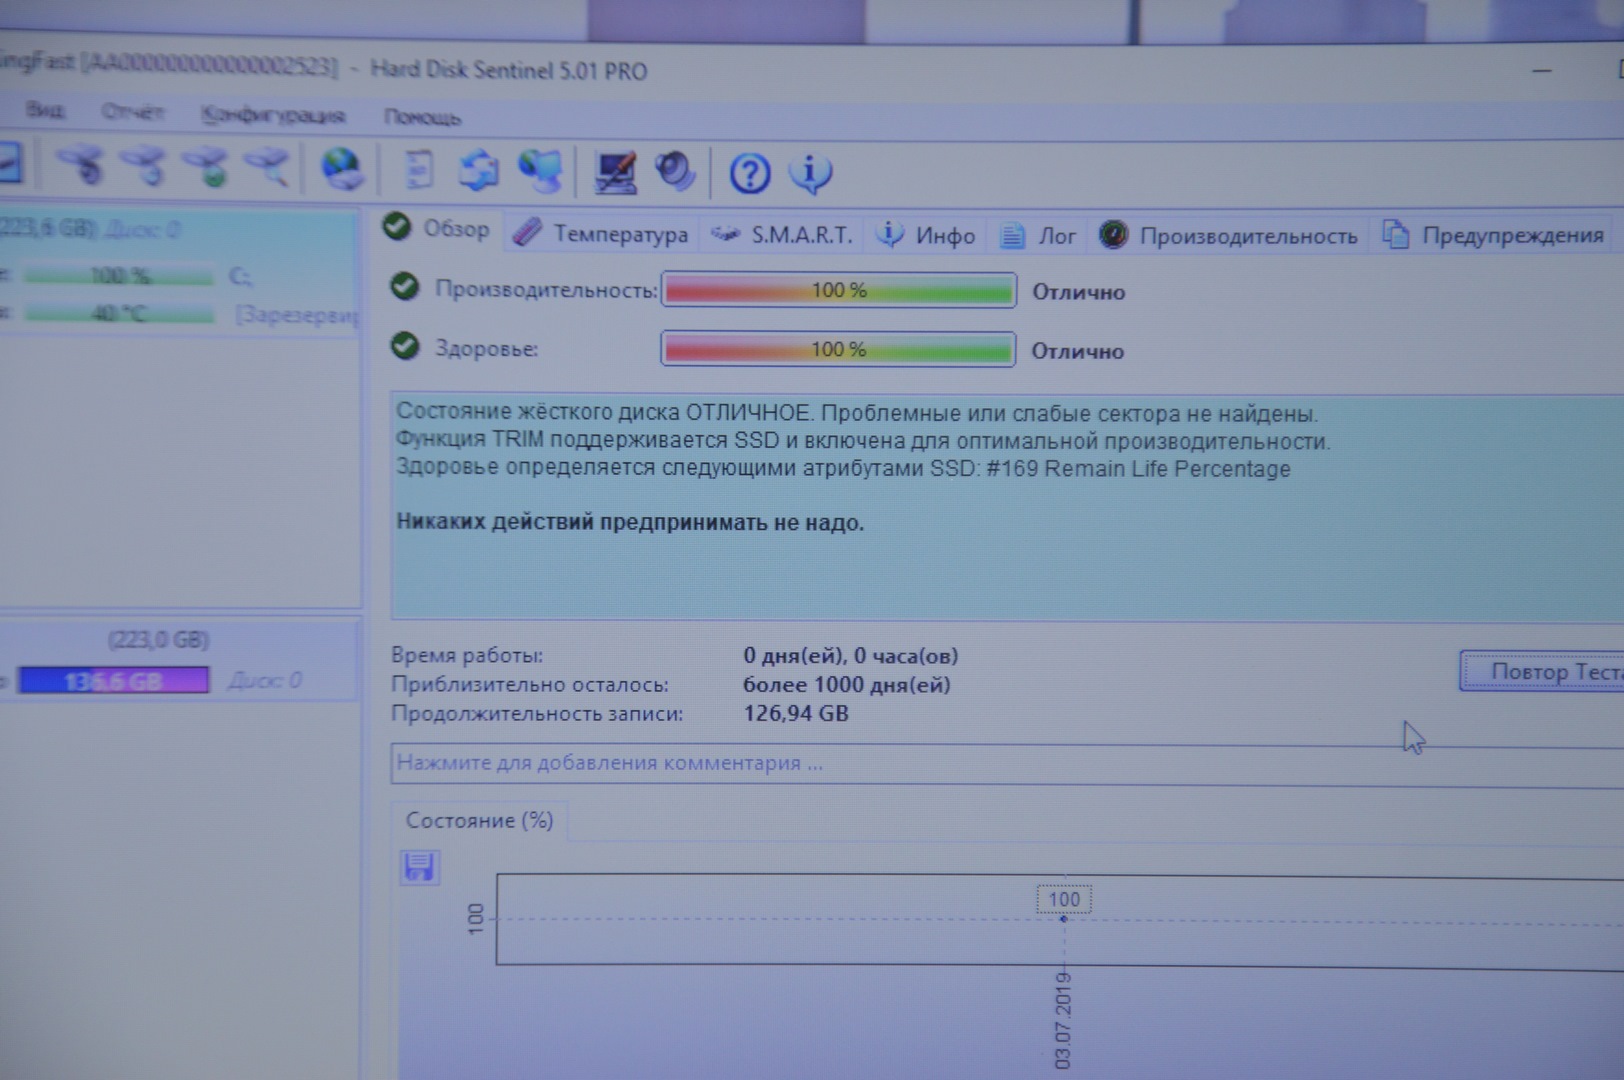The image size is (1624, 1080).
Task: Select the Производительность tab
Action: (x=1230, y=236)
